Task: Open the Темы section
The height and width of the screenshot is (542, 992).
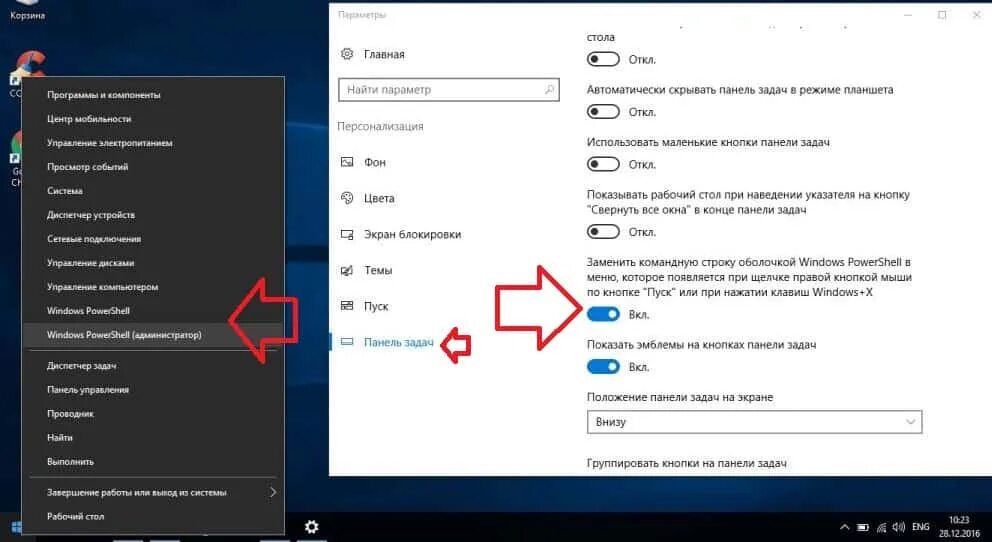Action: (378, 270)
